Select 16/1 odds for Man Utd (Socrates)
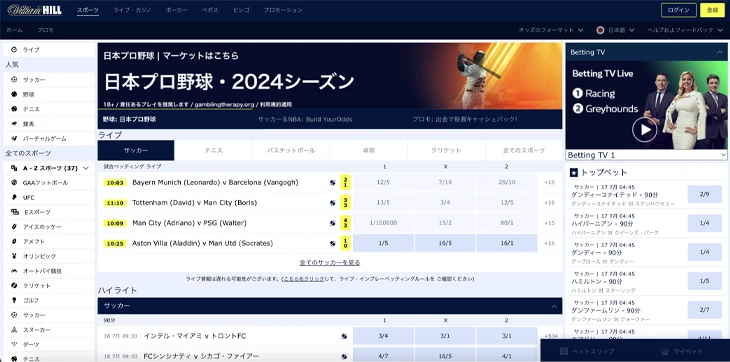The height and width of the screenshot is (362, 730). pos(507,243)
